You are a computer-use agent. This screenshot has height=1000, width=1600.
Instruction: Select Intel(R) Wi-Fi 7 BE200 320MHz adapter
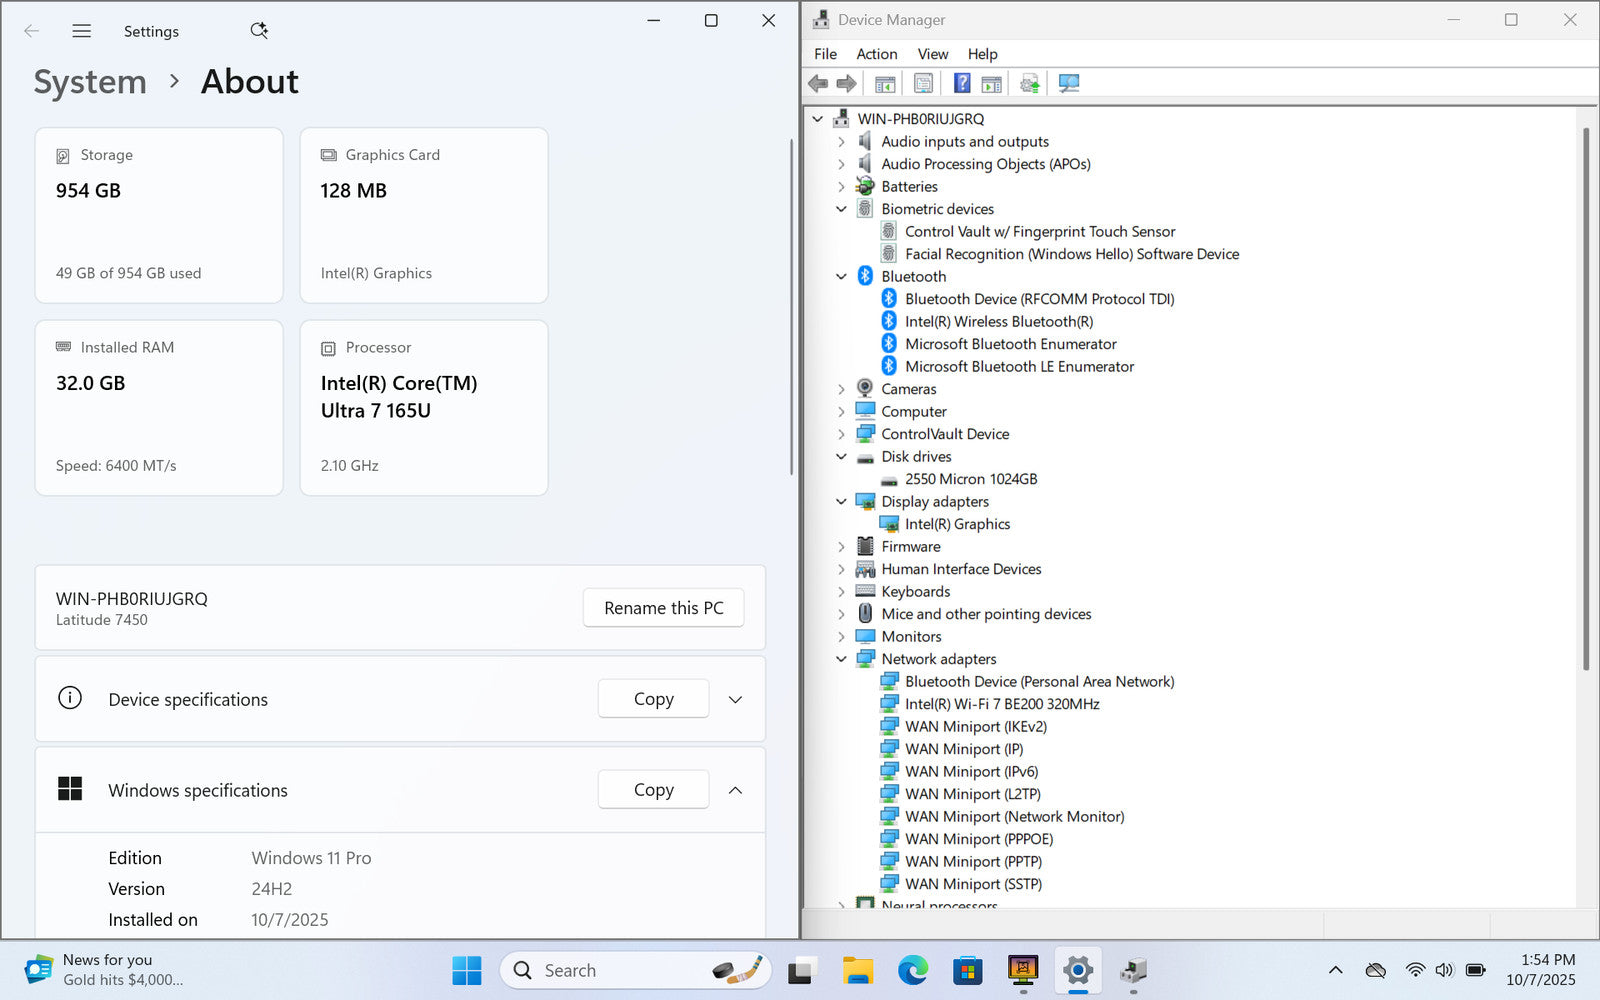(x=1001, y=704)
